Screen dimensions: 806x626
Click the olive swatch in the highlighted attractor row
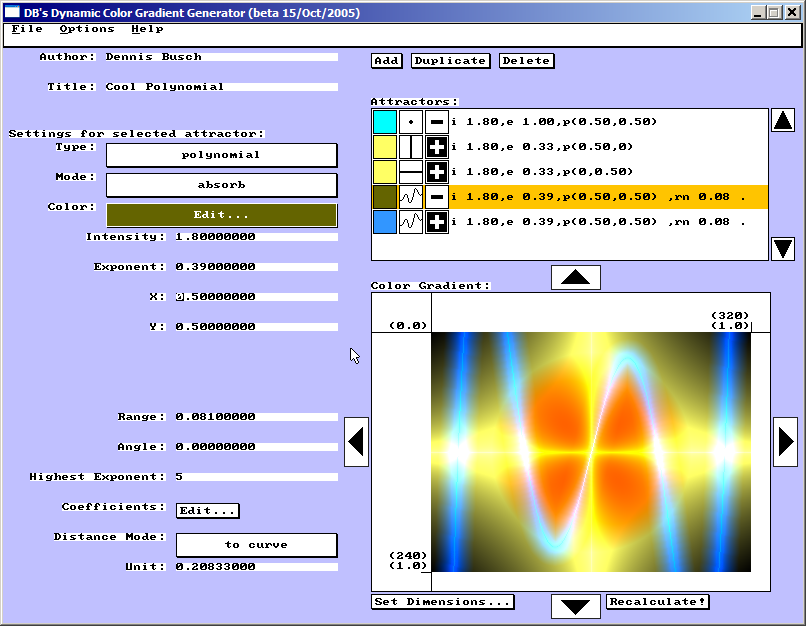coord(385,197)
